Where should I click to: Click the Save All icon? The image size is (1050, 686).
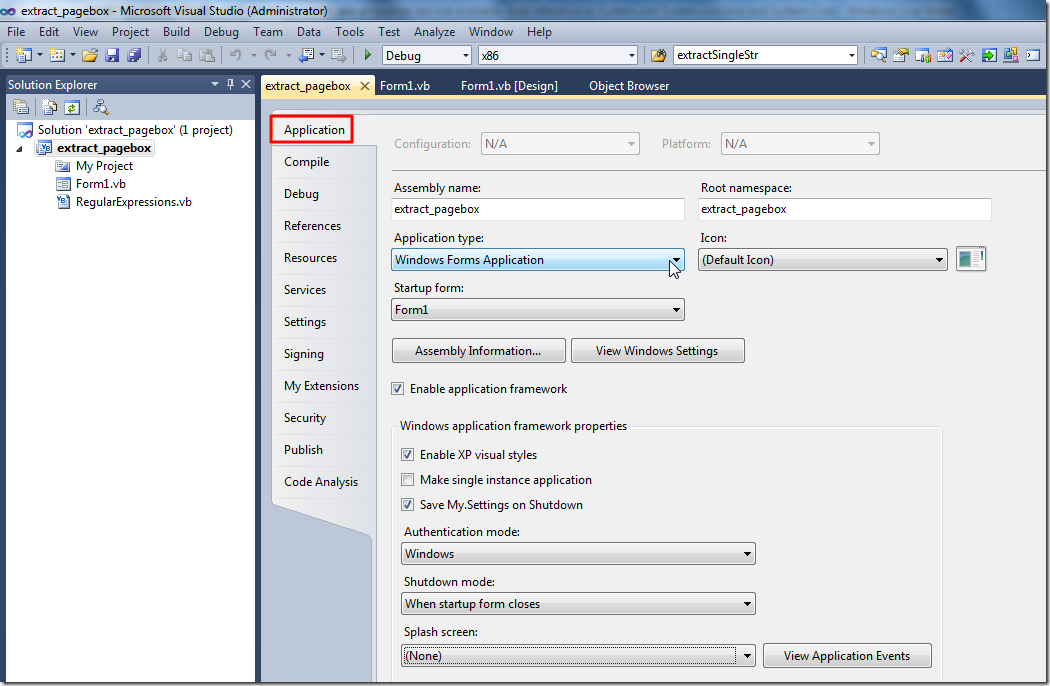click(x=134, y=55)
